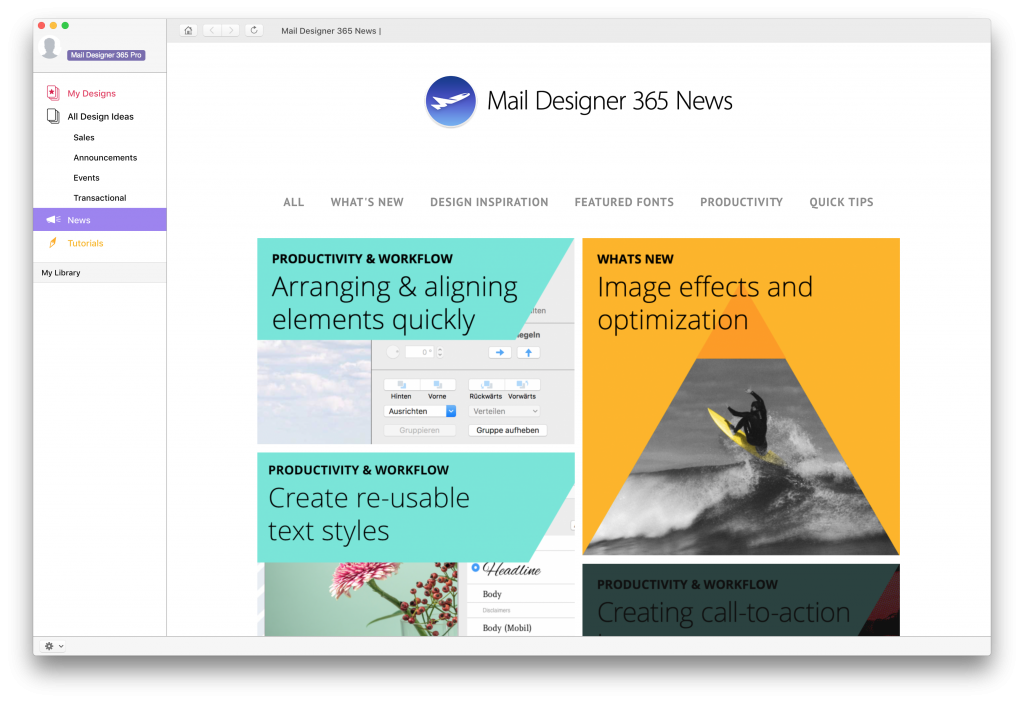Open the settings gear menu
The width and height of the screenshot is (1024, 703).
(x=54, y=646)
